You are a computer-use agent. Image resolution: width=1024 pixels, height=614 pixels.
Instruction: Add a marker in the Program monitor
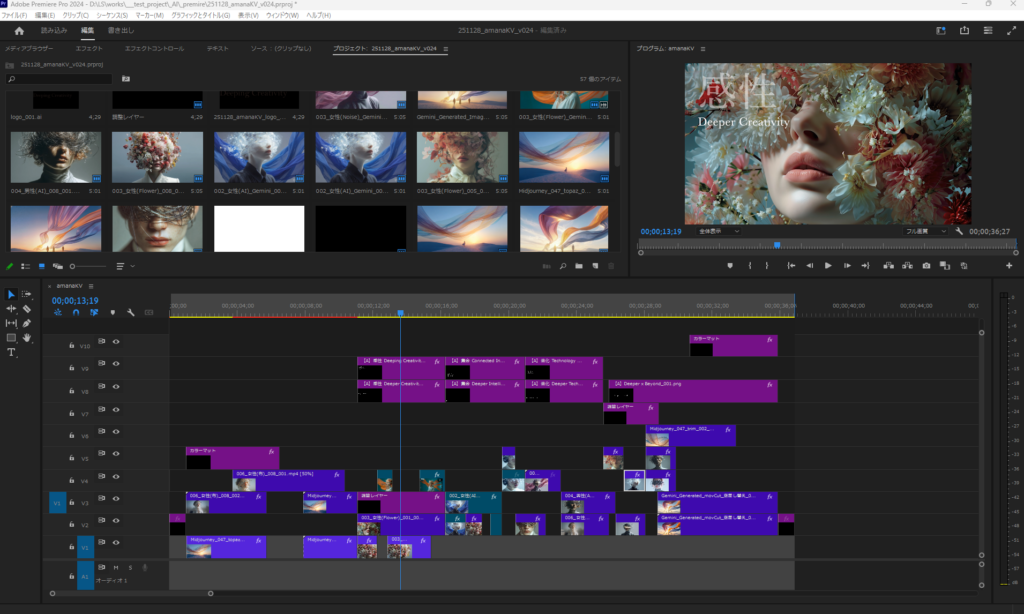tap(730, 266)
